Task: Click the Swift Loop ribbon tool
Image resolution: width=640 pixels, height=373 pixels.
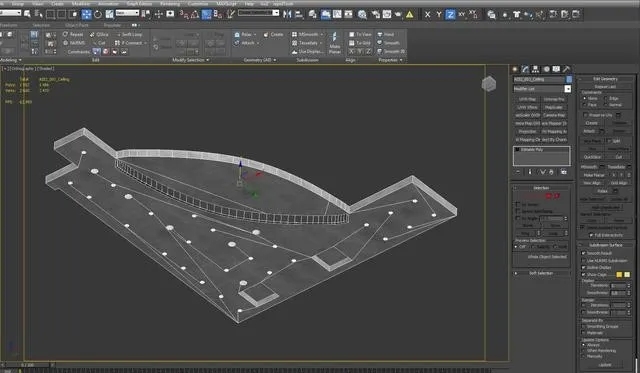Action: point(130,35)
